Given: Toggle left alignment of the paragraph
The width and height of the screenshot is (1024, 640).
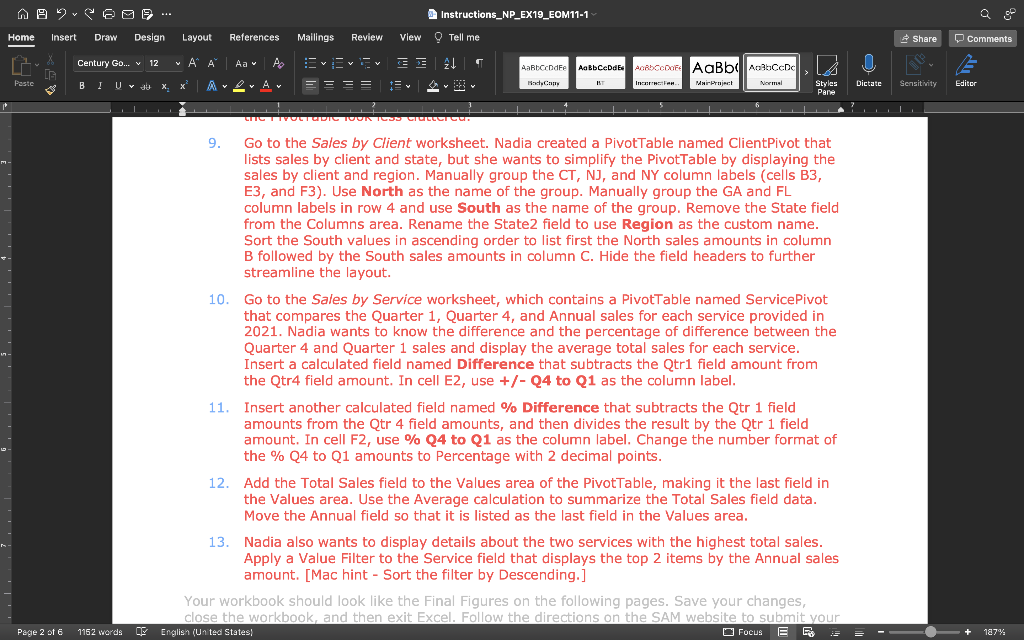Looking at the screenshot, I should (x=310, y=86).
